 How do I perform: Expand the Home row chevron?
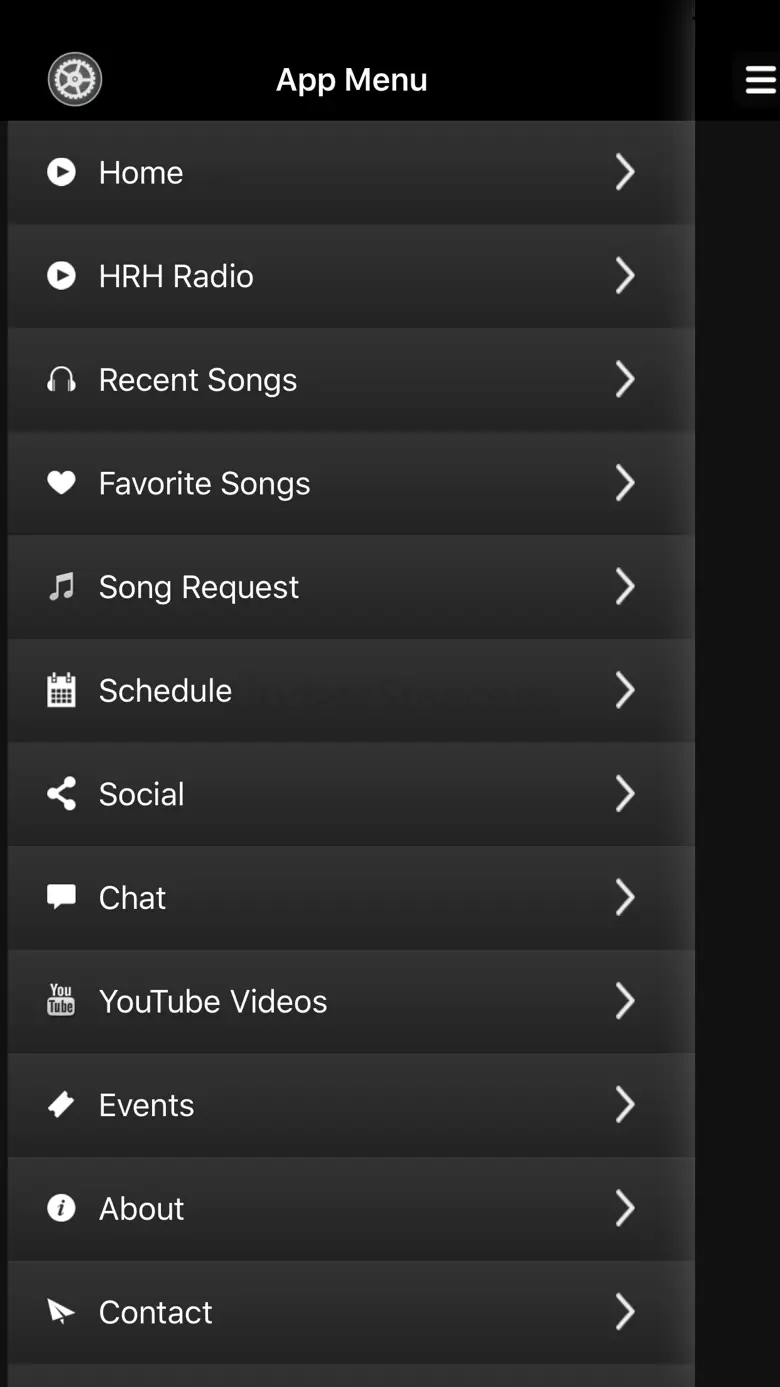point(625,172)
